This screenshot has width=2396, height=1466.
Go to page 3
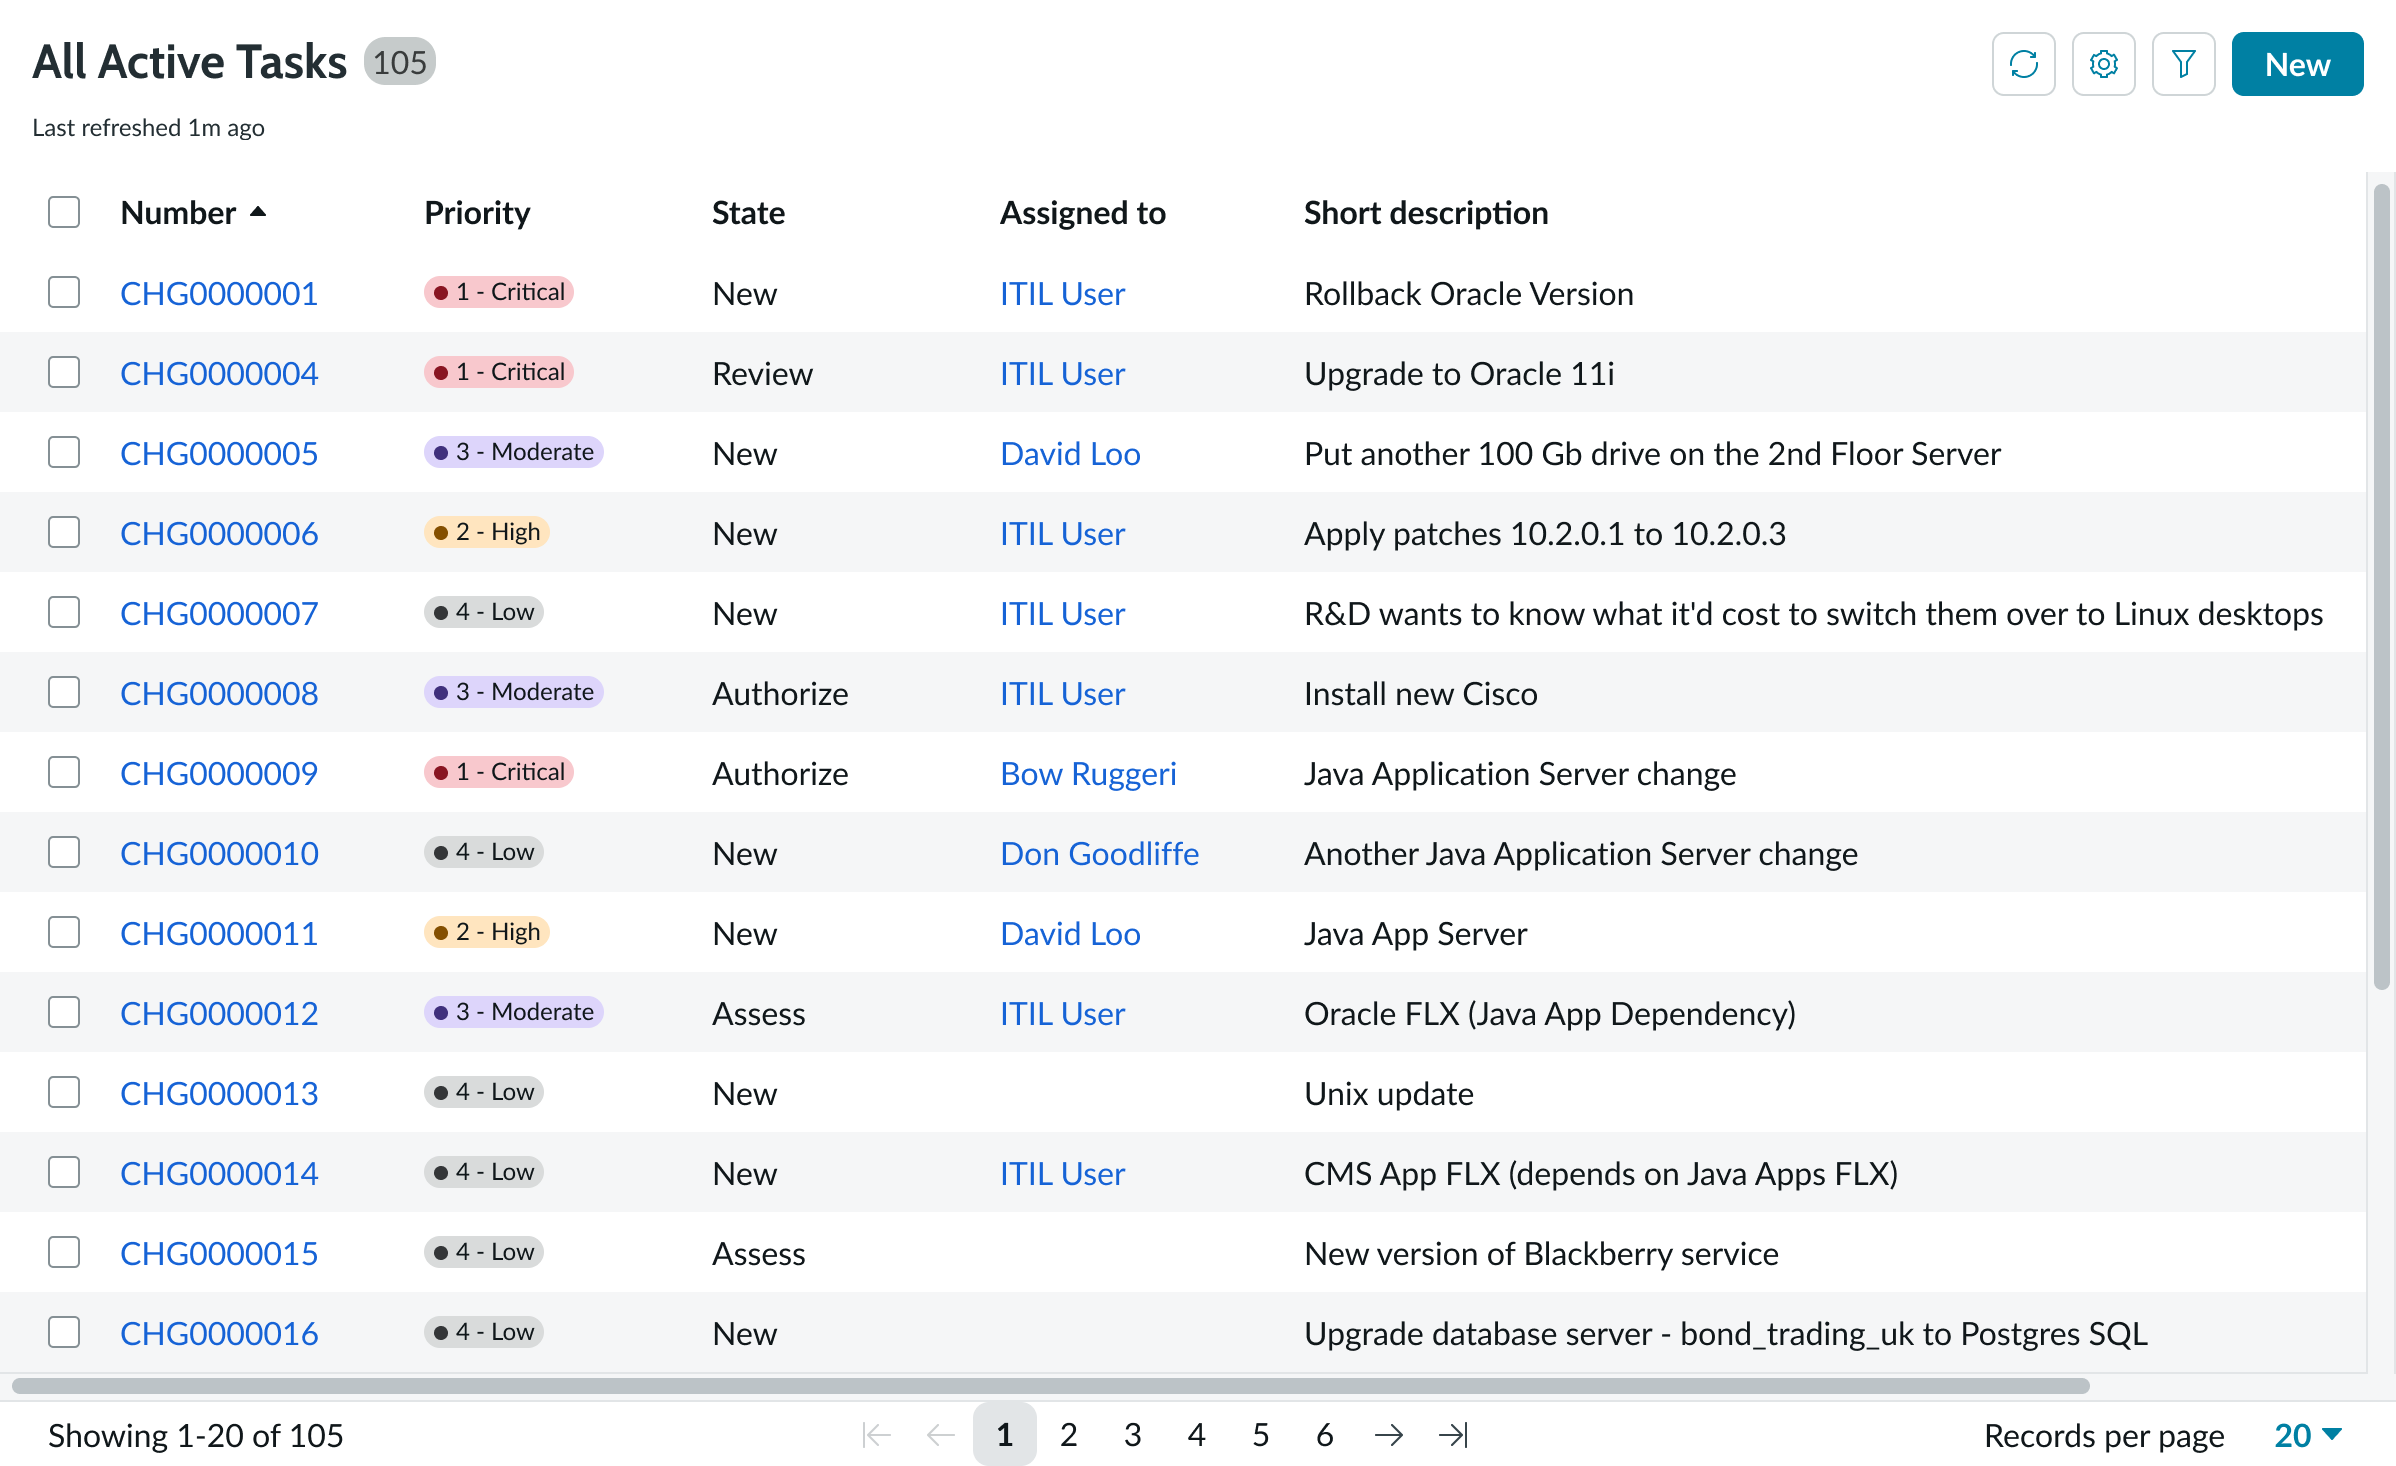(1132, 1435)
